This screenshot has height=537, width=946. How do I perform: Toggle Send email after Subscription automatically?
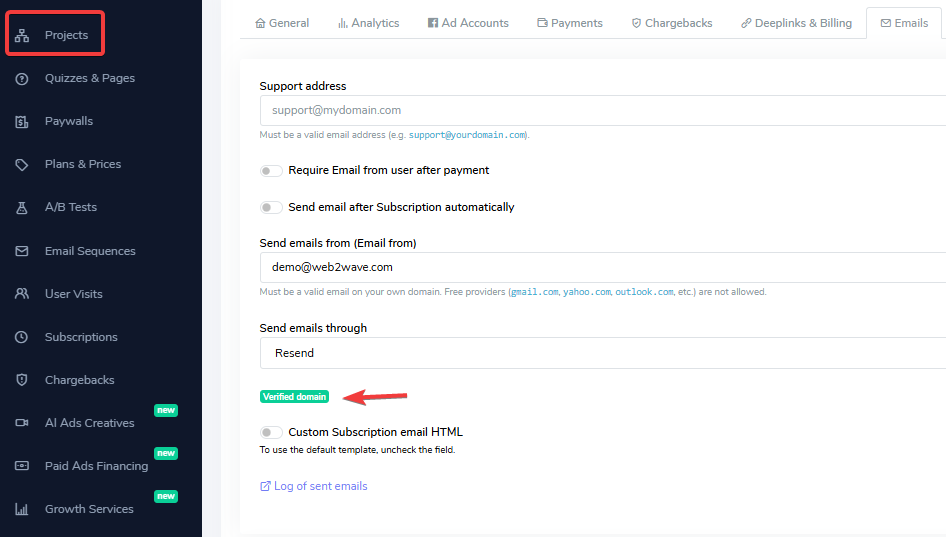point(271,208)
